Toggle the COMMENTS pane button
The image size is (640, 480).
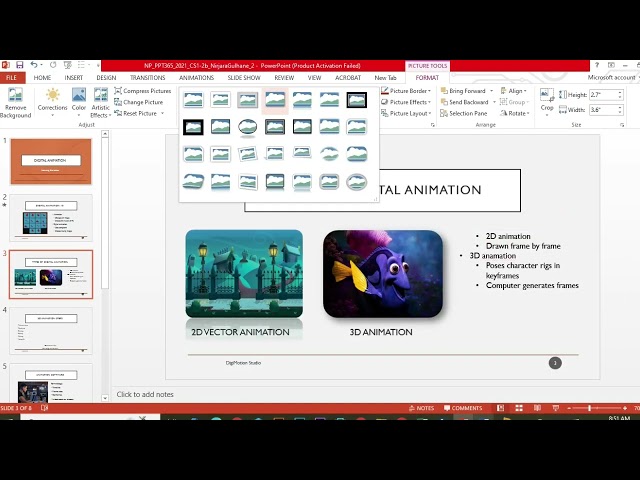coord(463,408)
